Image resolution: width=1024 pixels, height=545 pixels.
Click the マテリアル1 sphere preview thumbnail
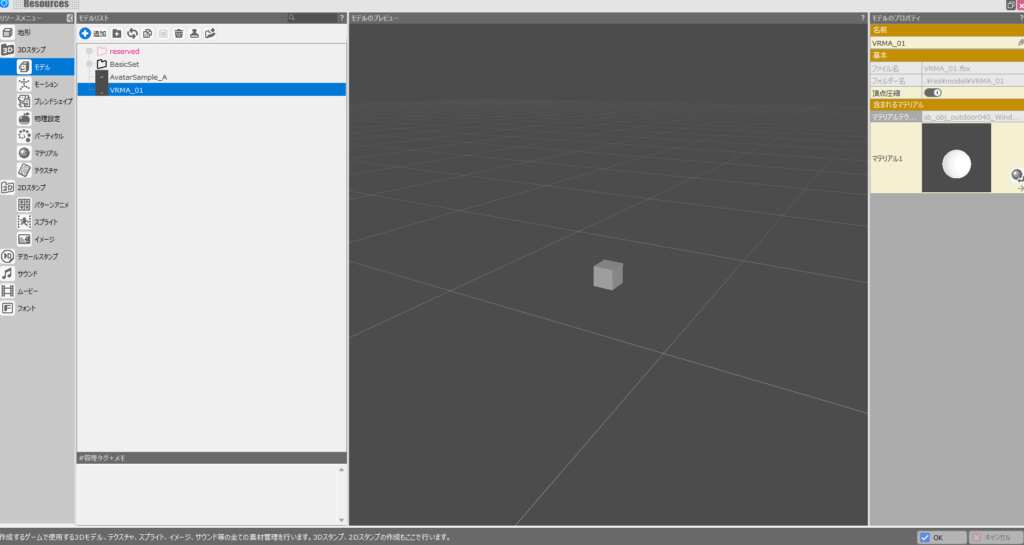(956, 165)
